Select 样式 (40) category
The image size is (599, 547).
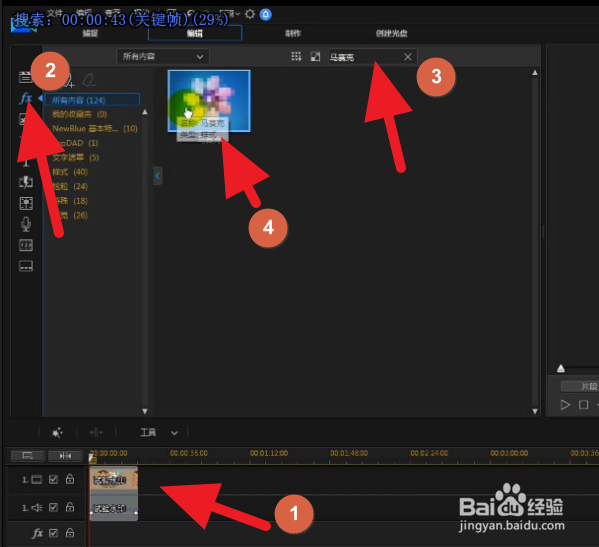click(x=70, y=172)
